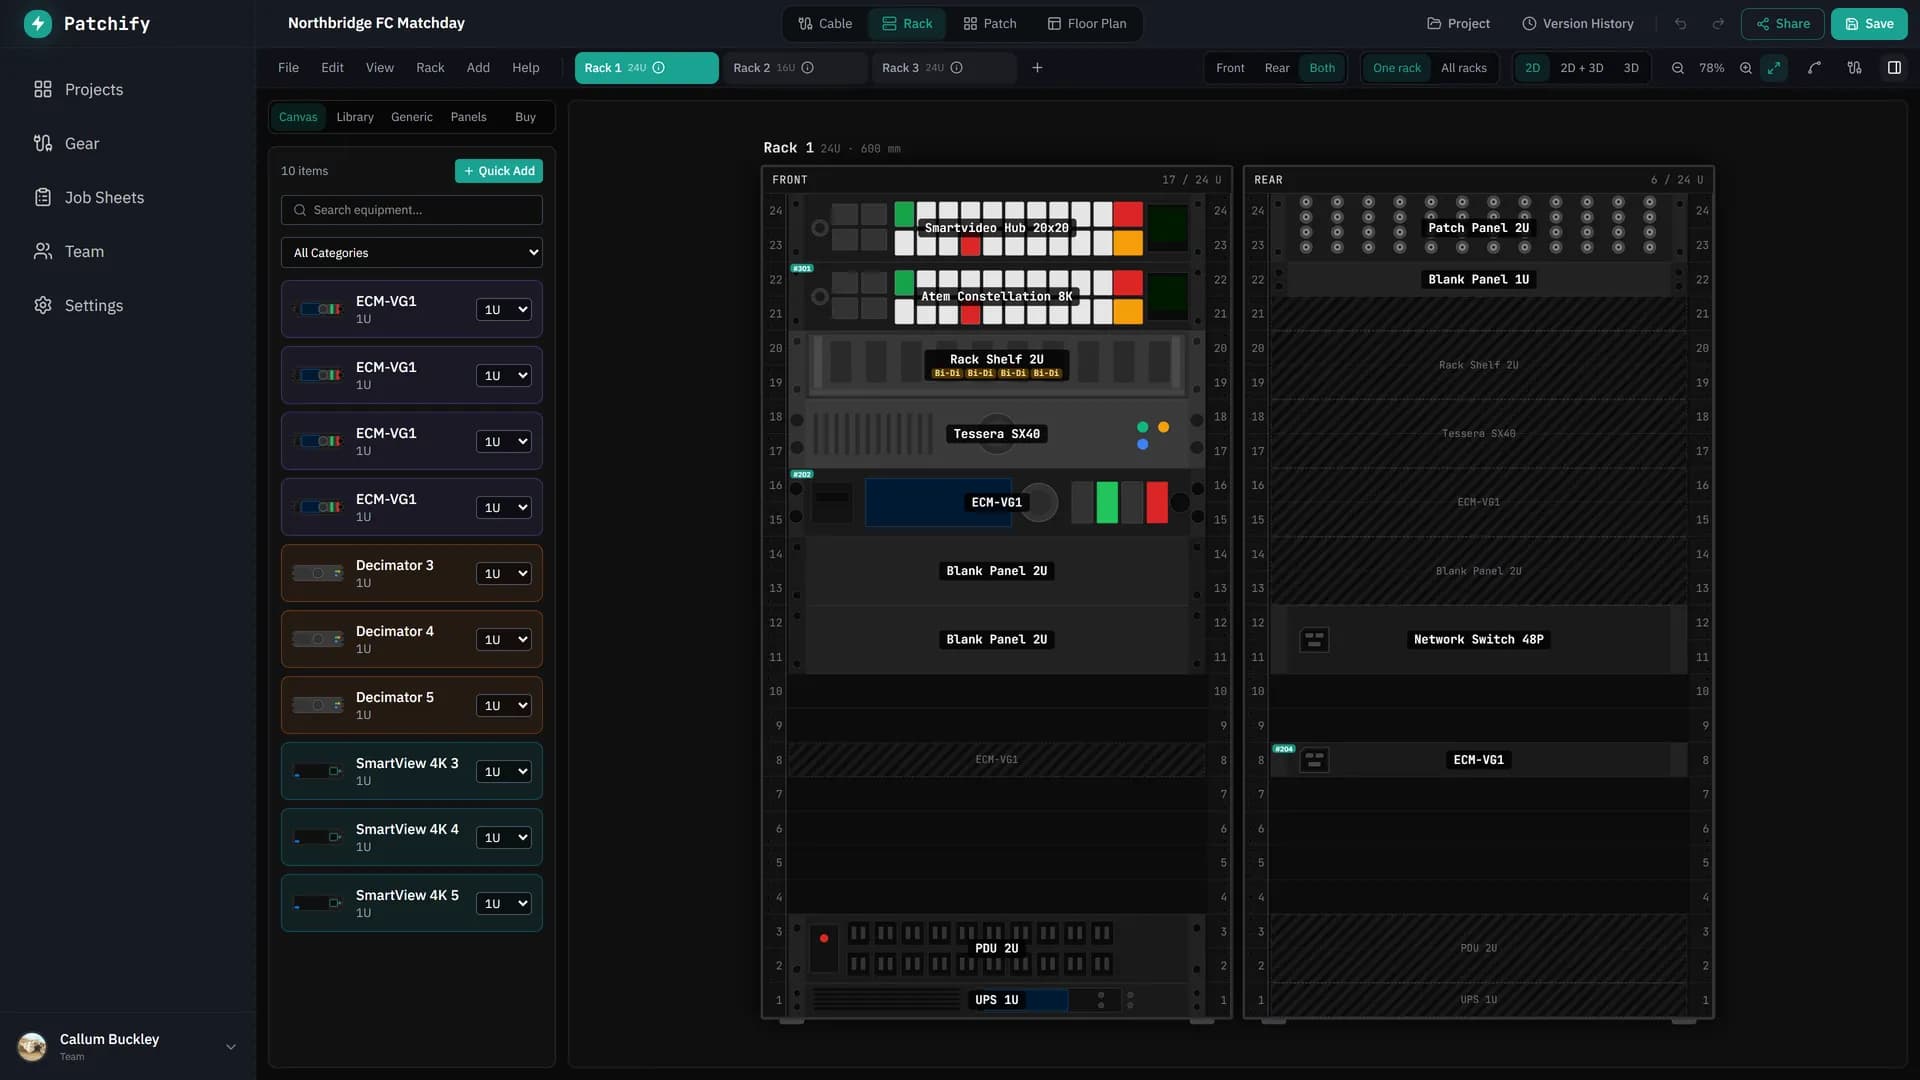Image resolution: width=1920 pixels, height=1080 pixels.
Task: Open the All Categories dropdown
Action: [x=412, y=253]
